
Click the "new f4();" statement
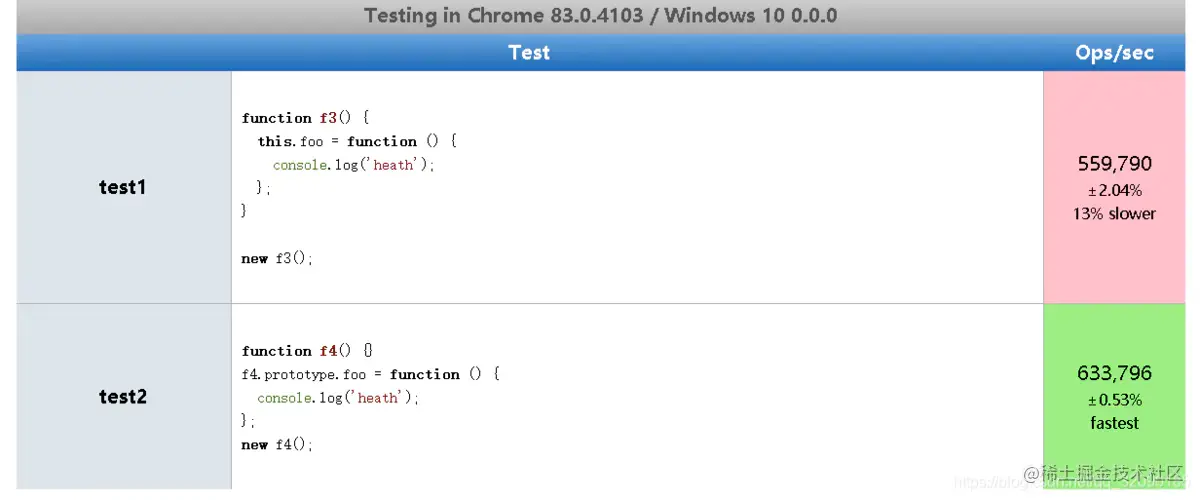277,445
